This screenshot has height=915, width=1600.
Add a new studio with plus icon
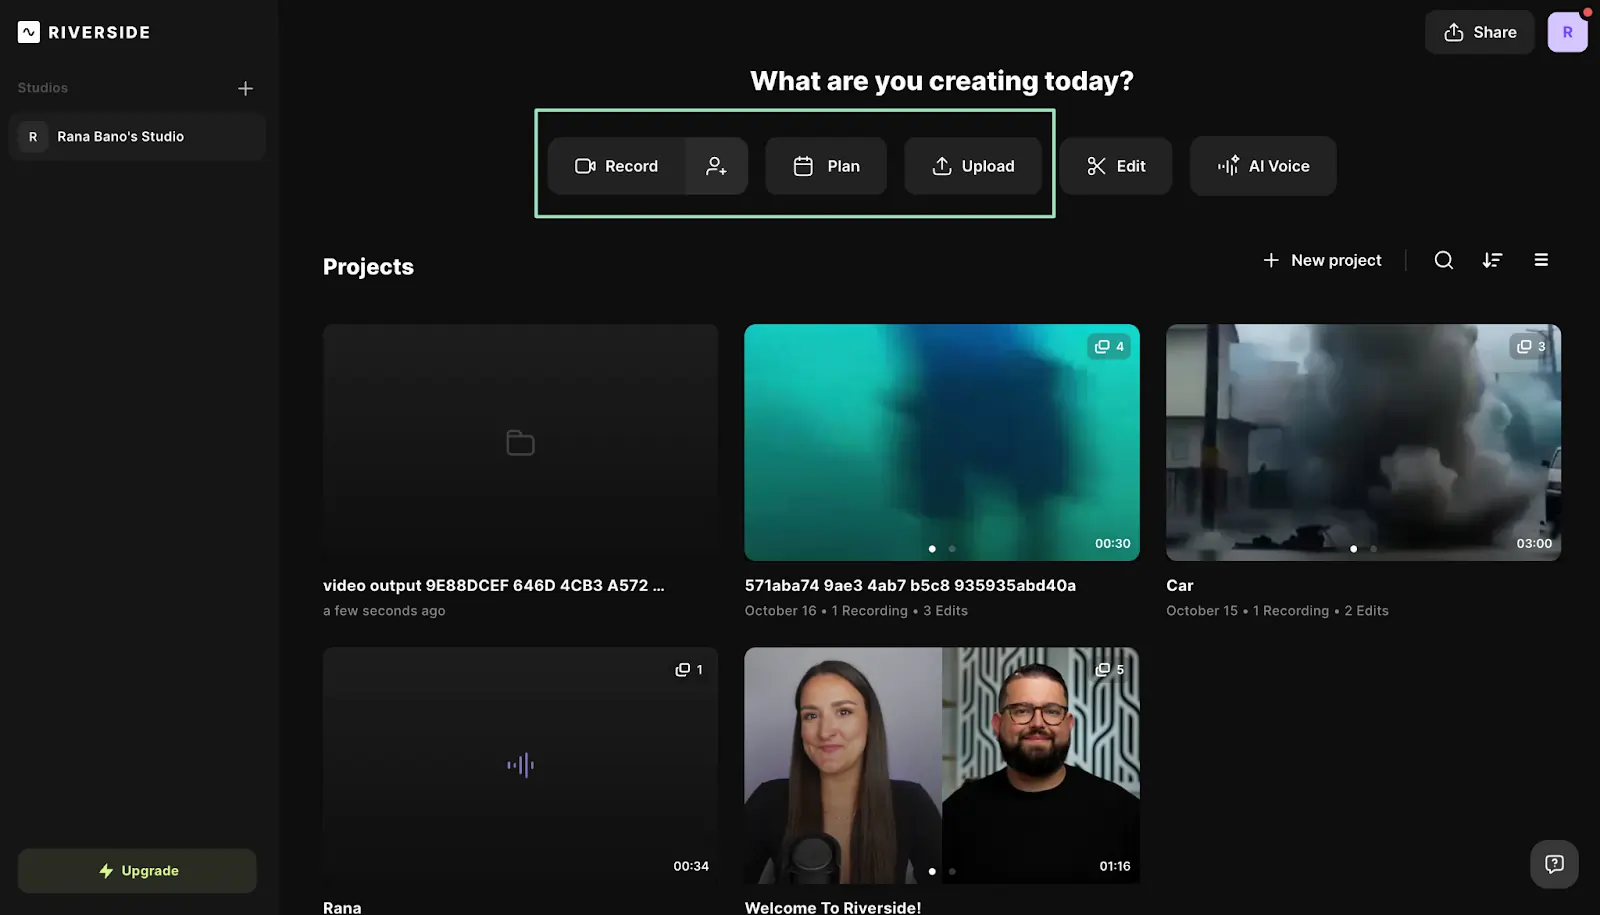245,88
